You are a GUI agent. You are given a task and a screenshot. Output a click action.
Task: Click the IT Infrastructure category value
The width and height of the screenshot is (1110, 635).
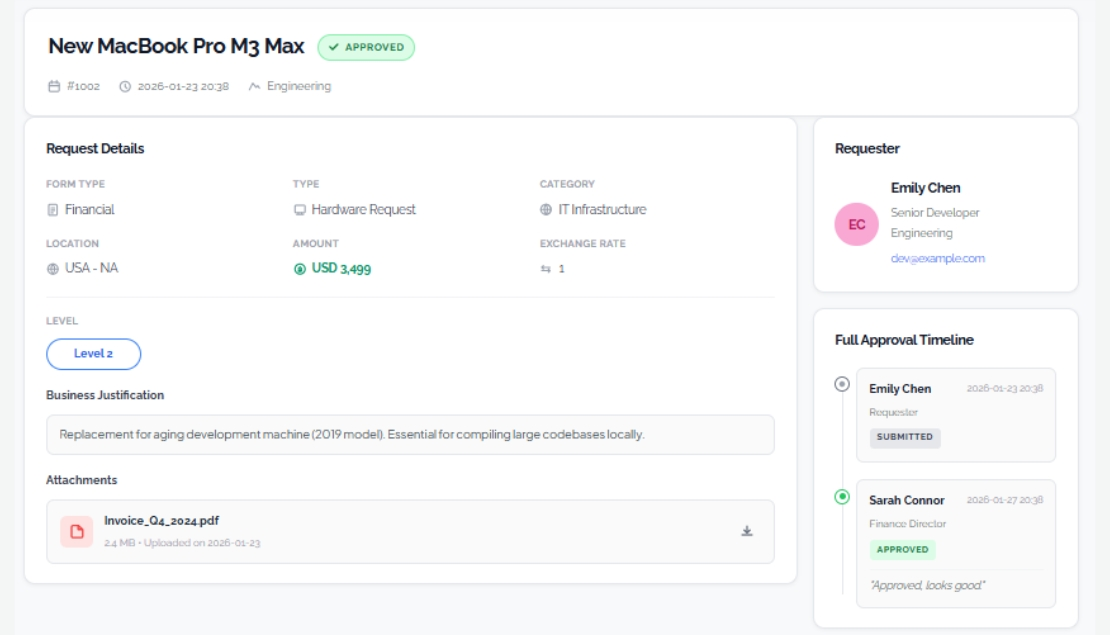click(x=602, y=210)
